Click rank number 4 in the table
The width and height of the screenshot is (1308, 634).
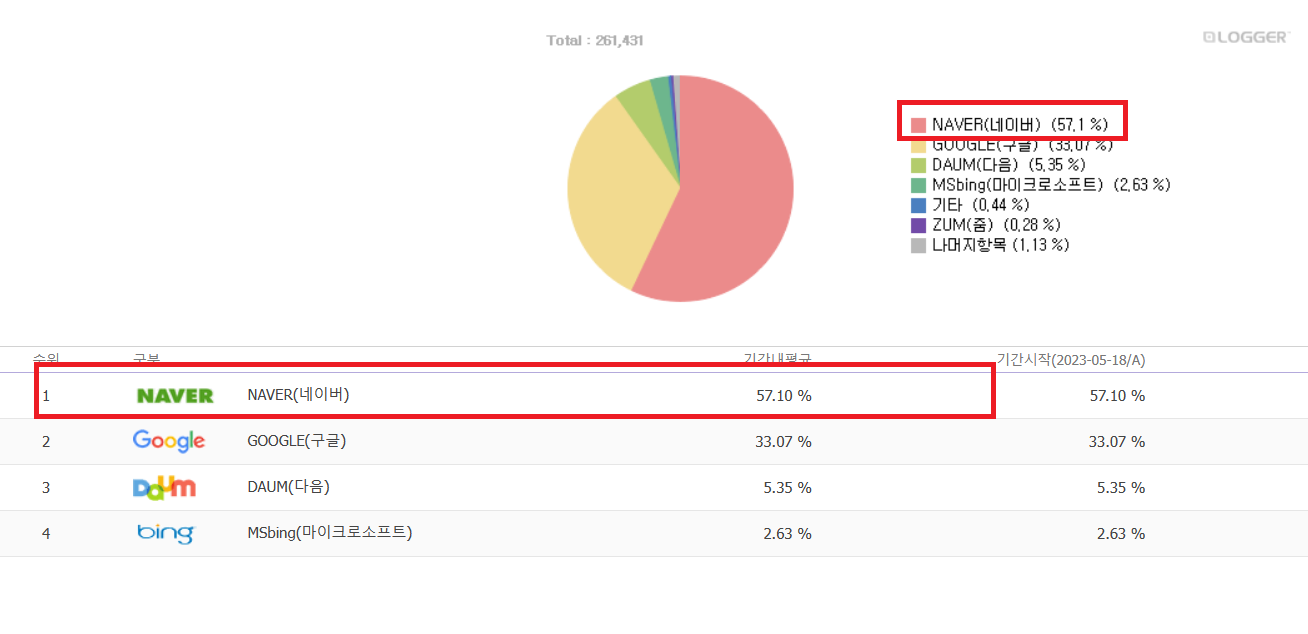(x=46, y=534)
